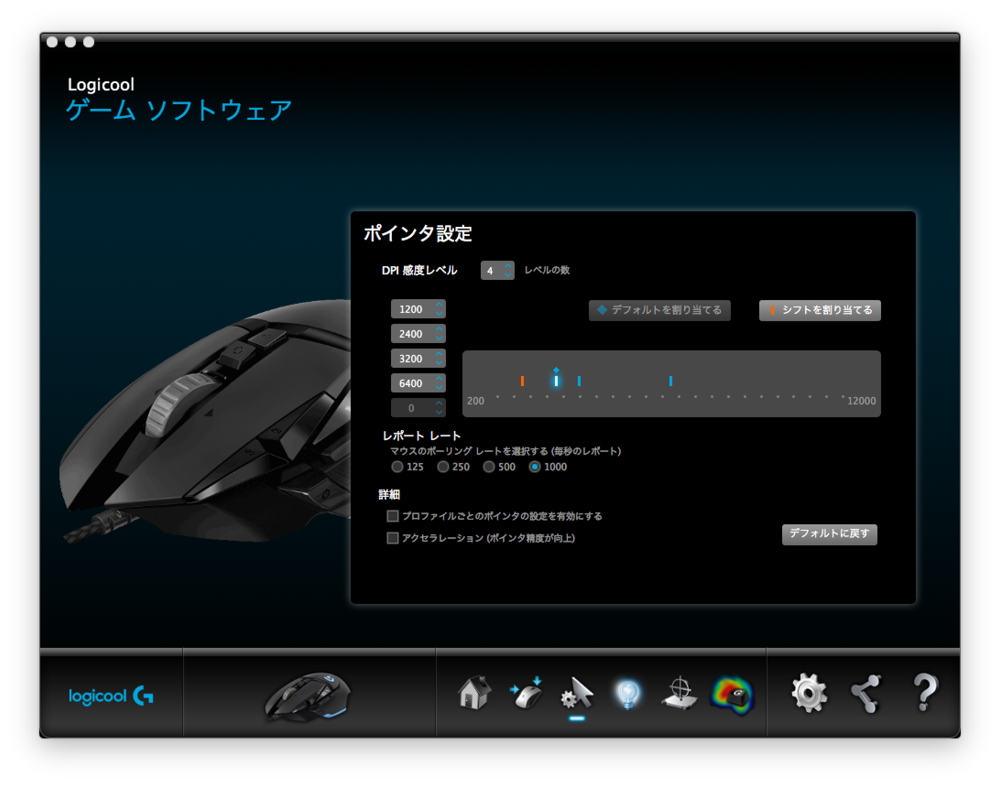Click the デフォルトに戻す button
The image size is (1000, 785).
coord(829,534)
